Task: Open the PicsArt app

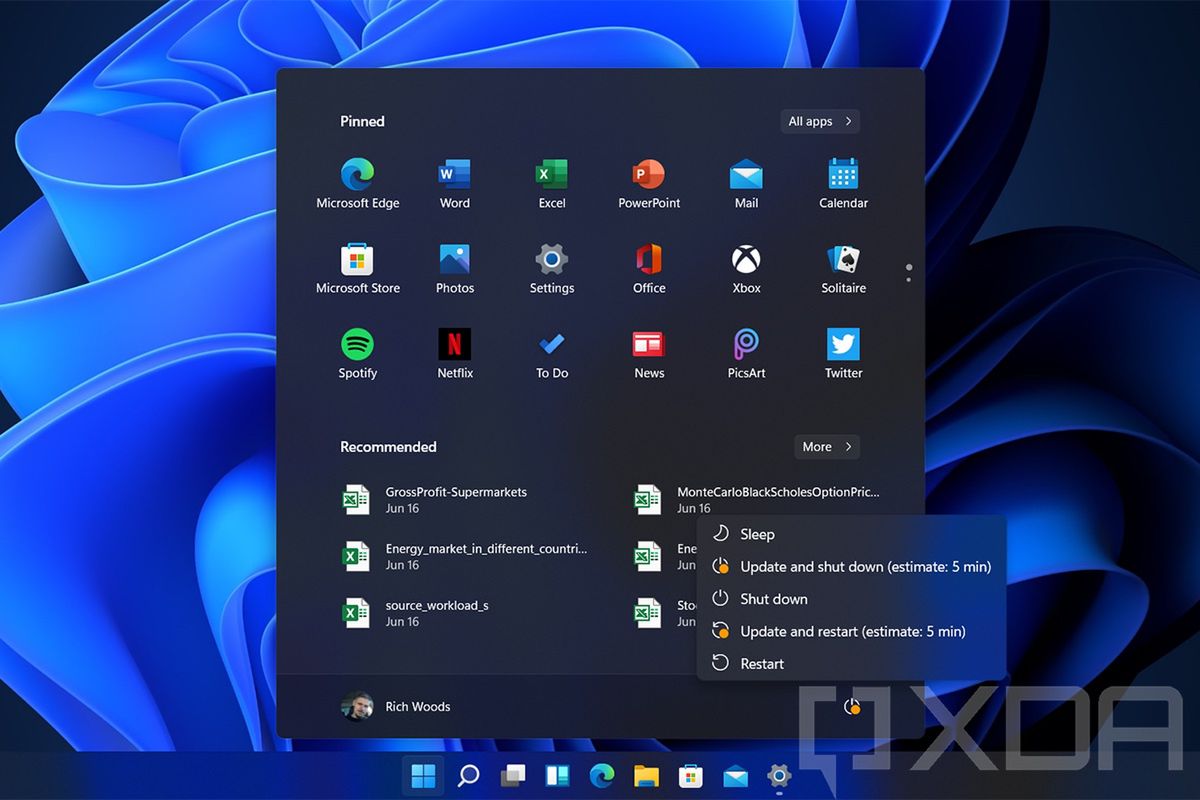Action: pyautogui.click(x=745, y=345)
